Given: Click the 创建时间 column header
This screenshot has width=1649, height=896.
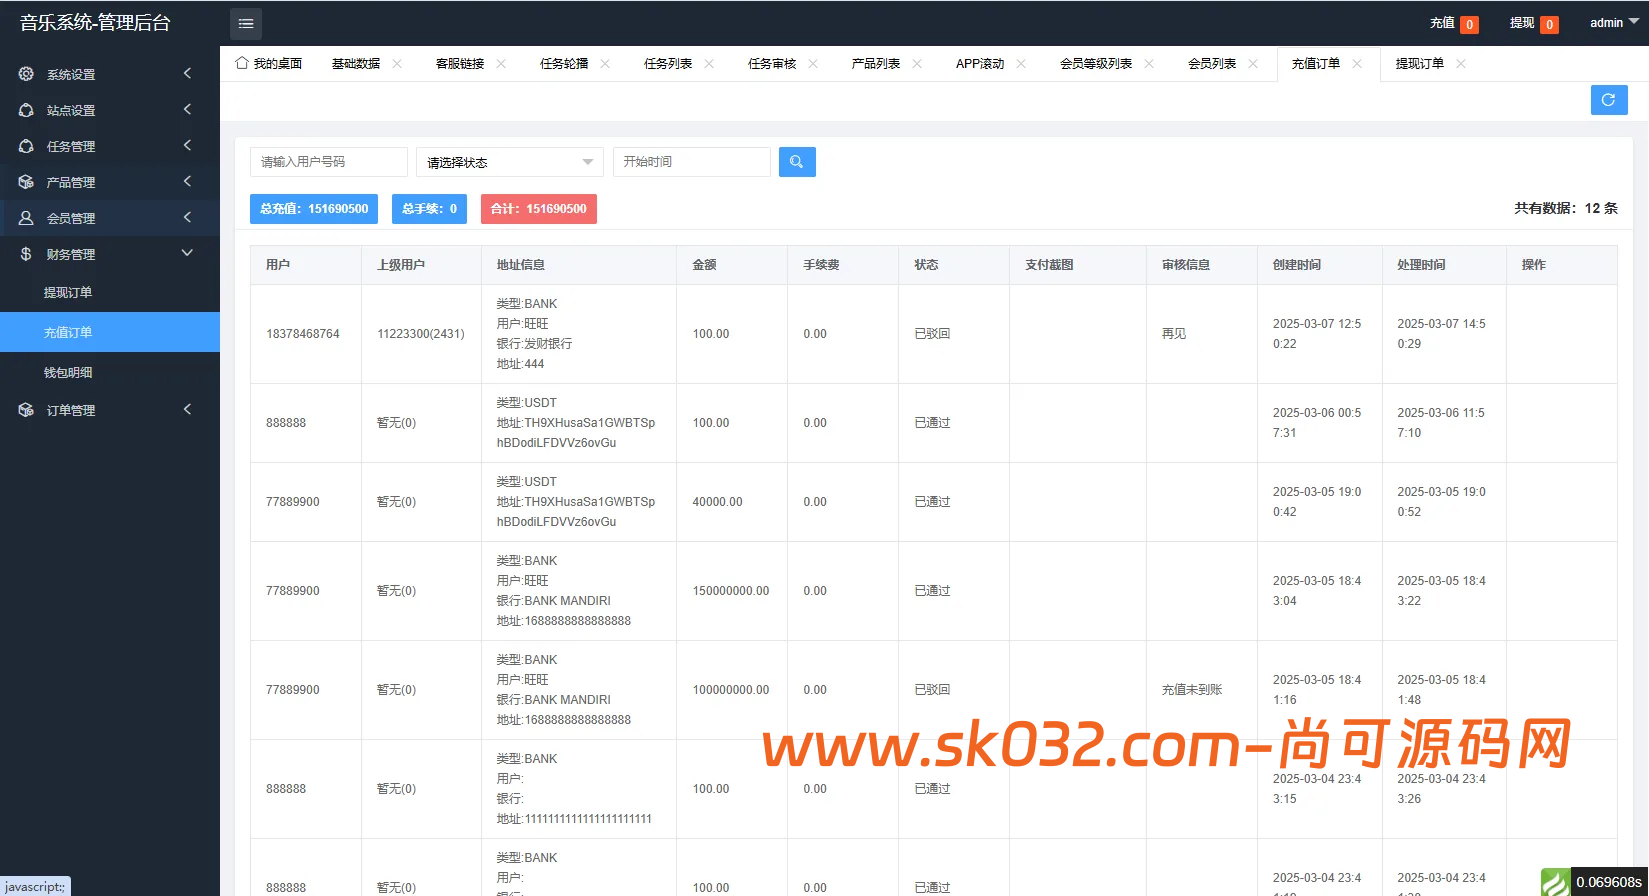Looking at the screenshot, I should [x=1297, y=265].
